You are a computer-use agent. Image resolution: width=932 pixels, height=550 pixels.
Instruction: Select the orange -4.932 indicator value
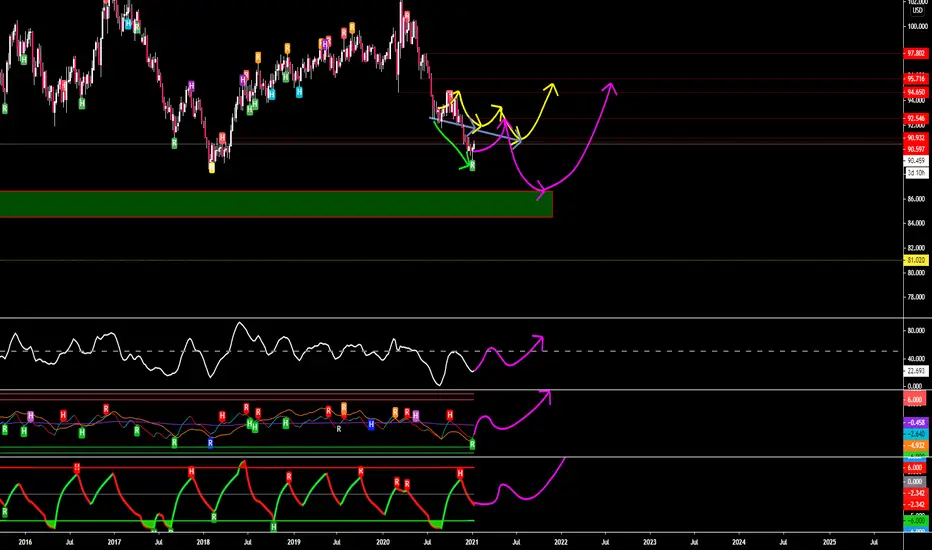click(x=916, y=445)
